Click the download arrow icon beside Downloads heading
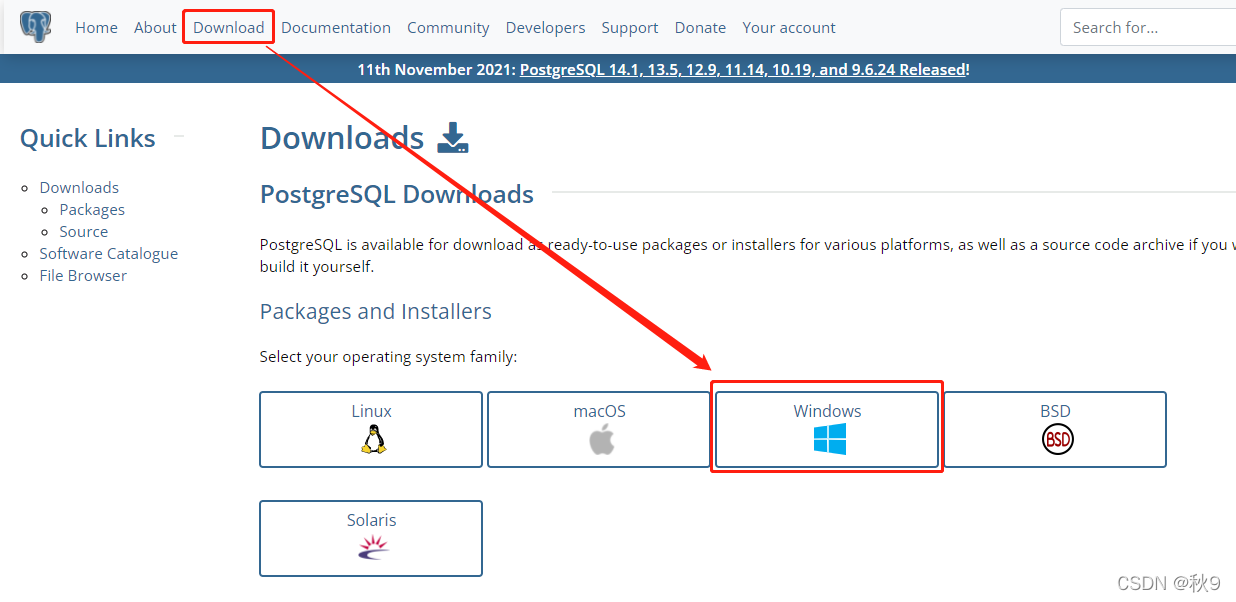 452,137
